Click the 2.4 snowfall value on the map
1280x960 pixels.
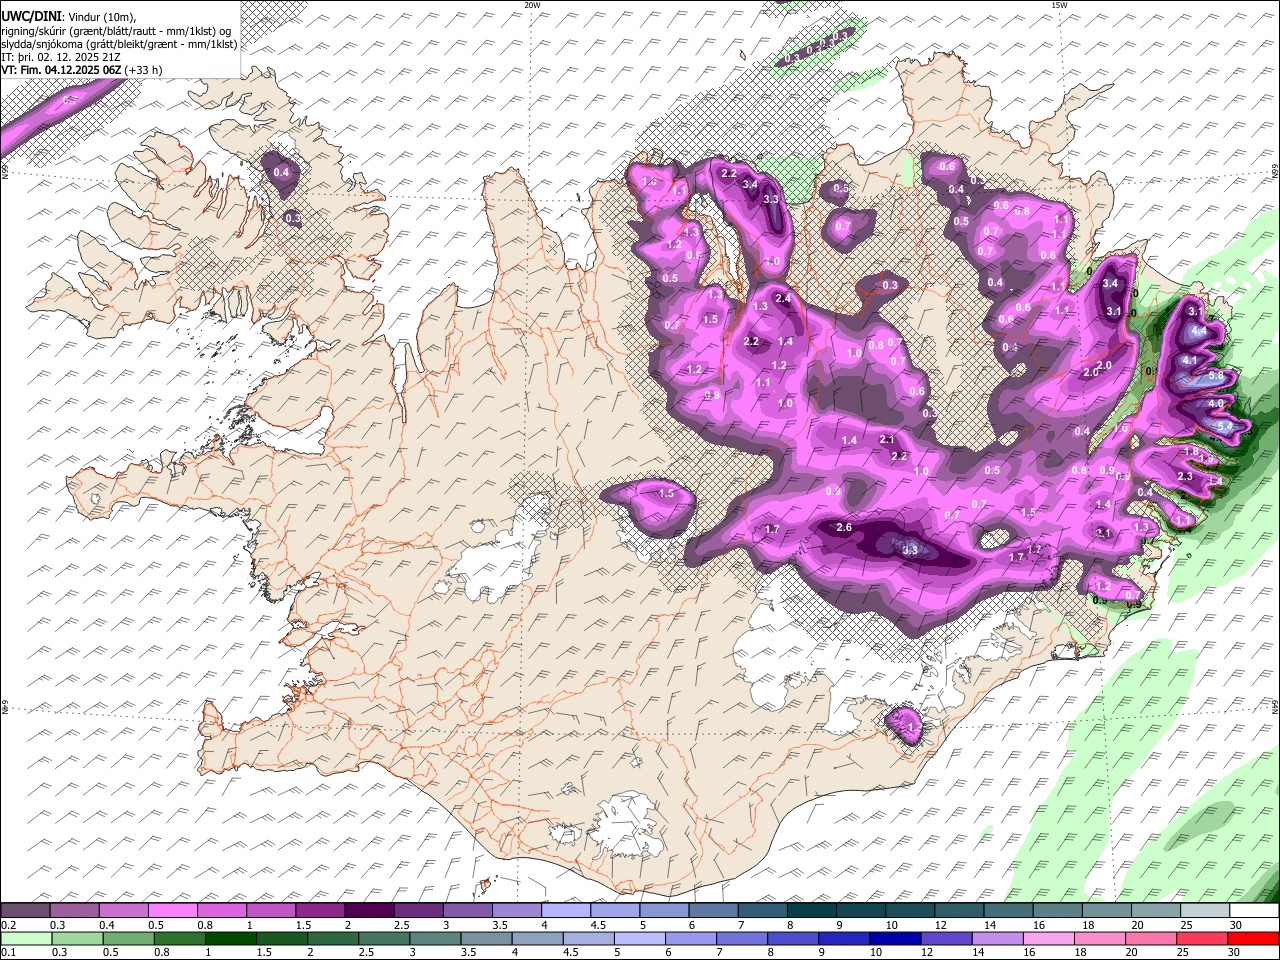click(783, 298)
